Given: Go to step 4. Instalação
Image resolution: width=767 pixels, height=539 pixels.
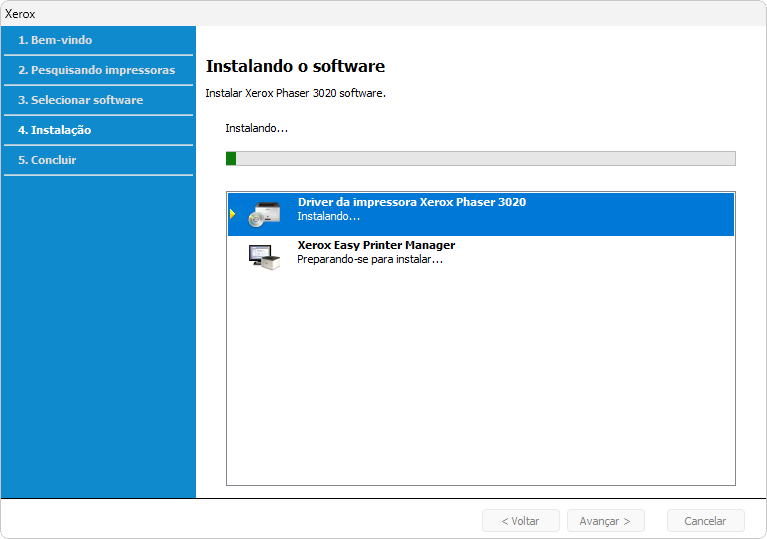Looking at the screenshot, I should [54, 130].
